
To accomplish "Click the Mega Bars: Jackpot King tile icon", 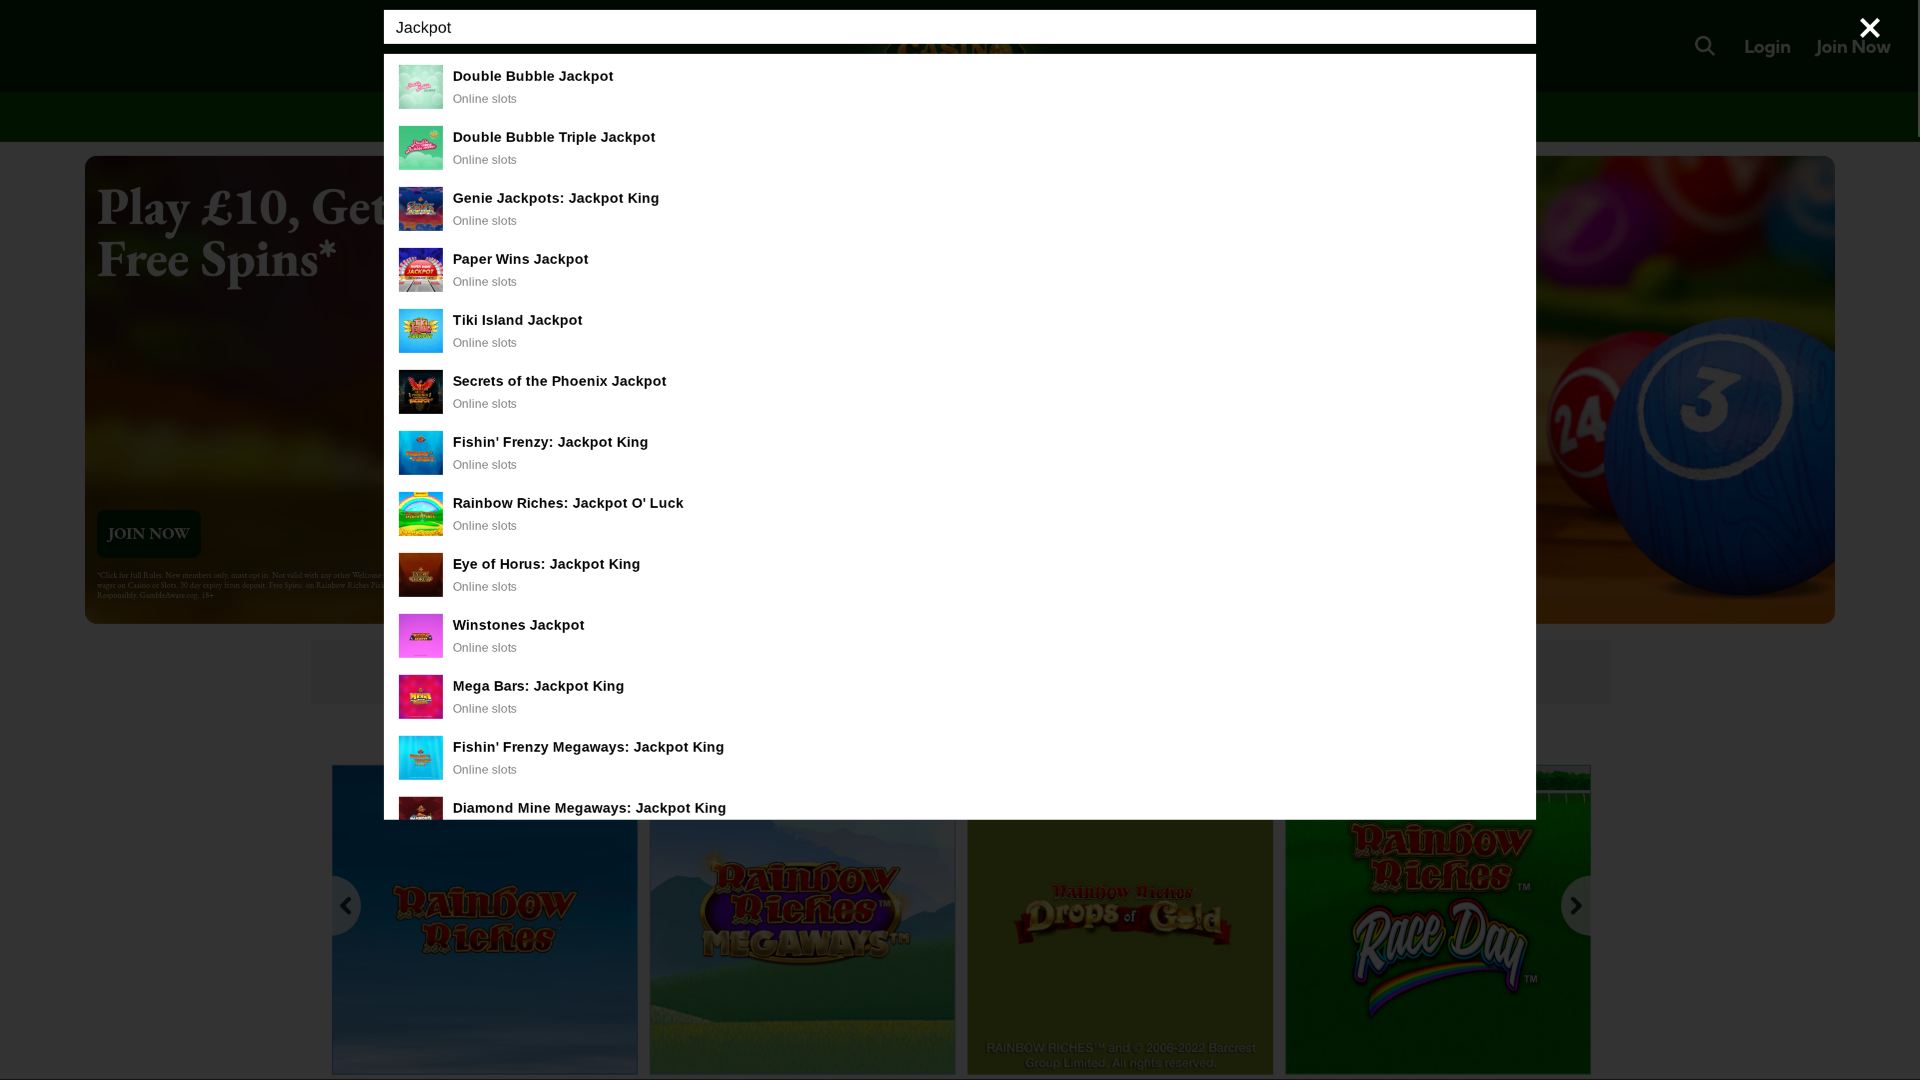I will pos(420,696).
